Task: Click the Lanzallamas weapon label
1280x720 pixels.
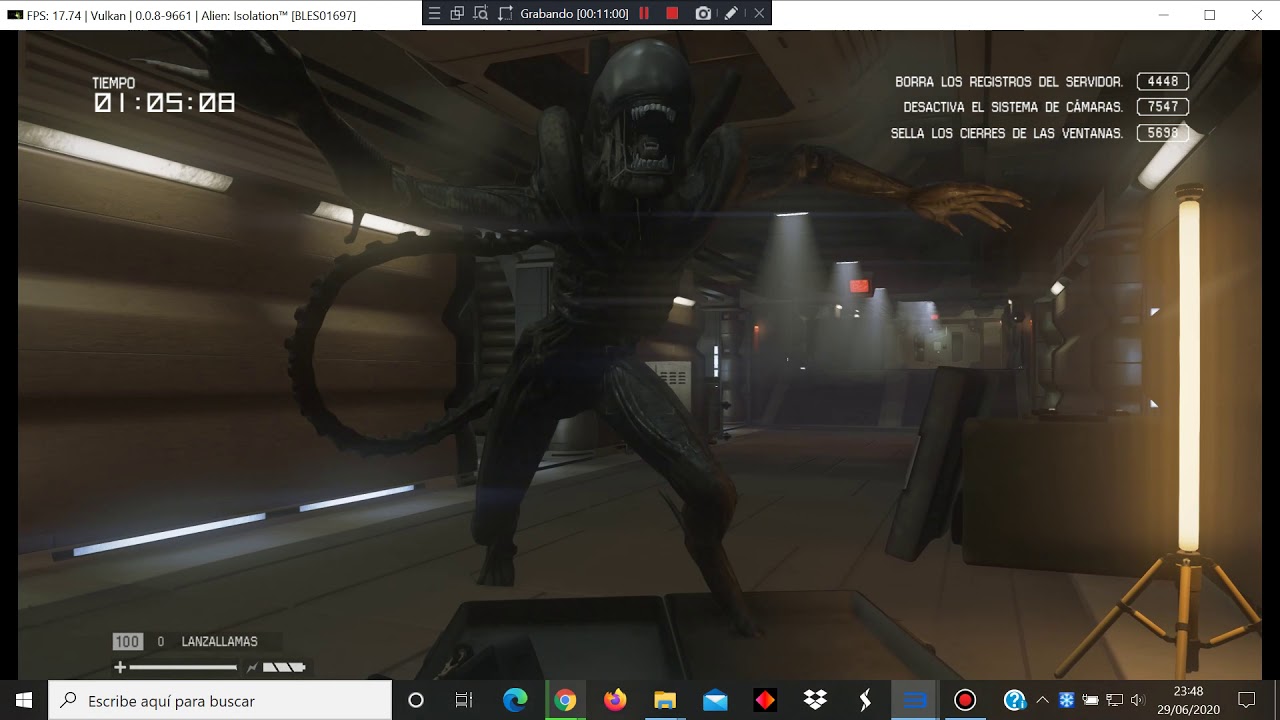Action: 219,642
